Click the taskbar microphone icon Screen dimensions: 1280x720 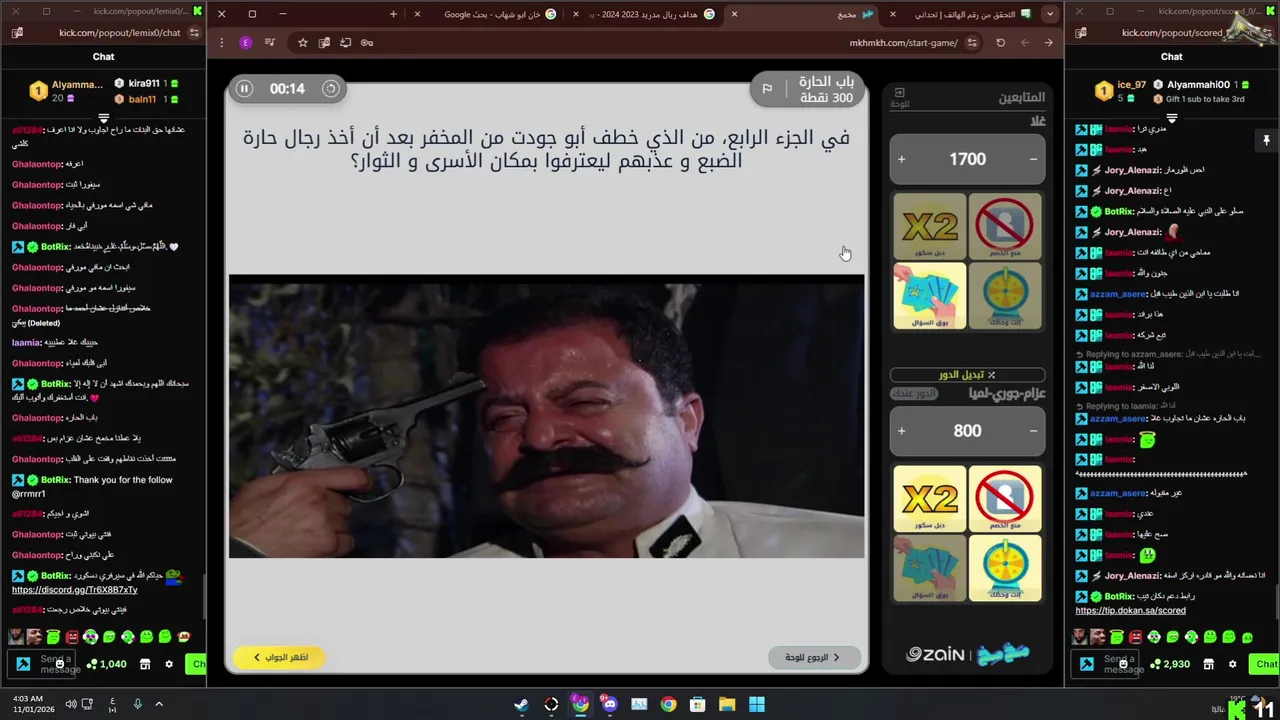point(137,704)
